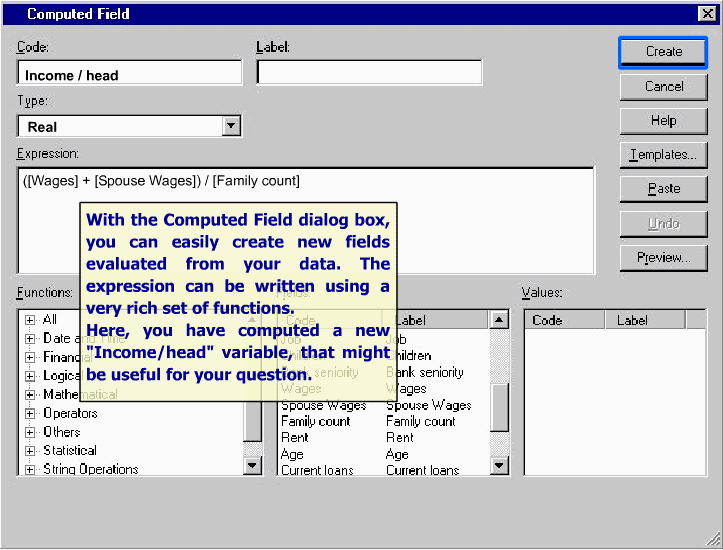The width and height of the screenshot is (723, 550).
Task: Click the Code input field
Action: [x=130, y=74]
